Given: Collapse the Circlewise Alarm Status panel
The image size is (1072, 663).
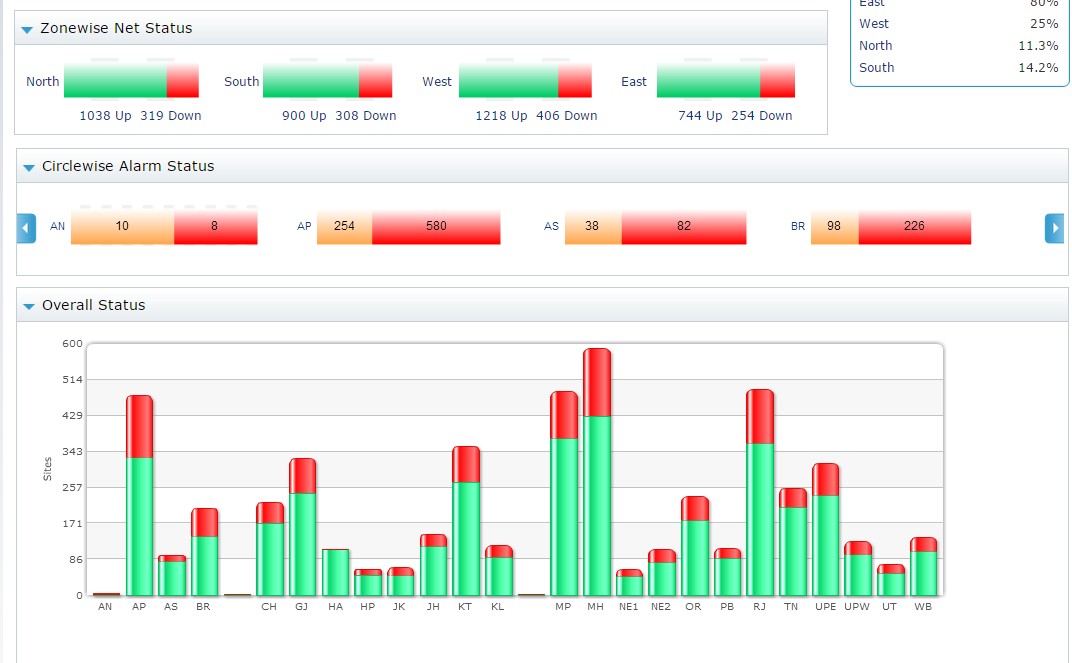Looking at the screenshot, I should point(27,167).
